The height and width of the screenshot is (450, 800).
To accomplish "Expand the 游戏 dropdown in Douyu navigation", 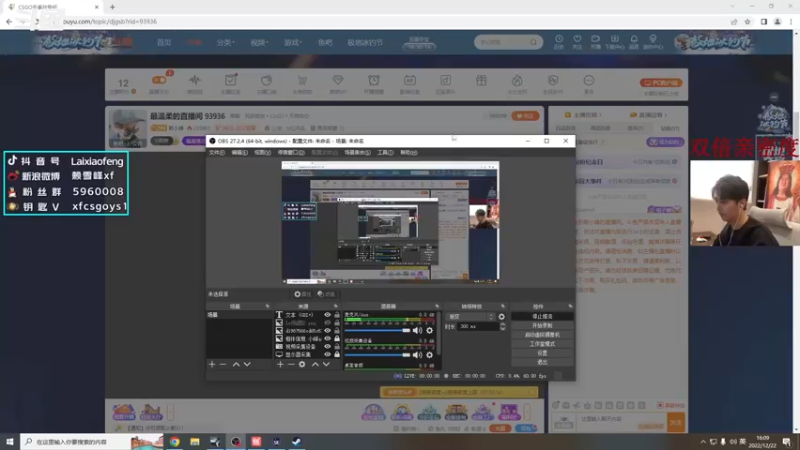I will [293, 42].
